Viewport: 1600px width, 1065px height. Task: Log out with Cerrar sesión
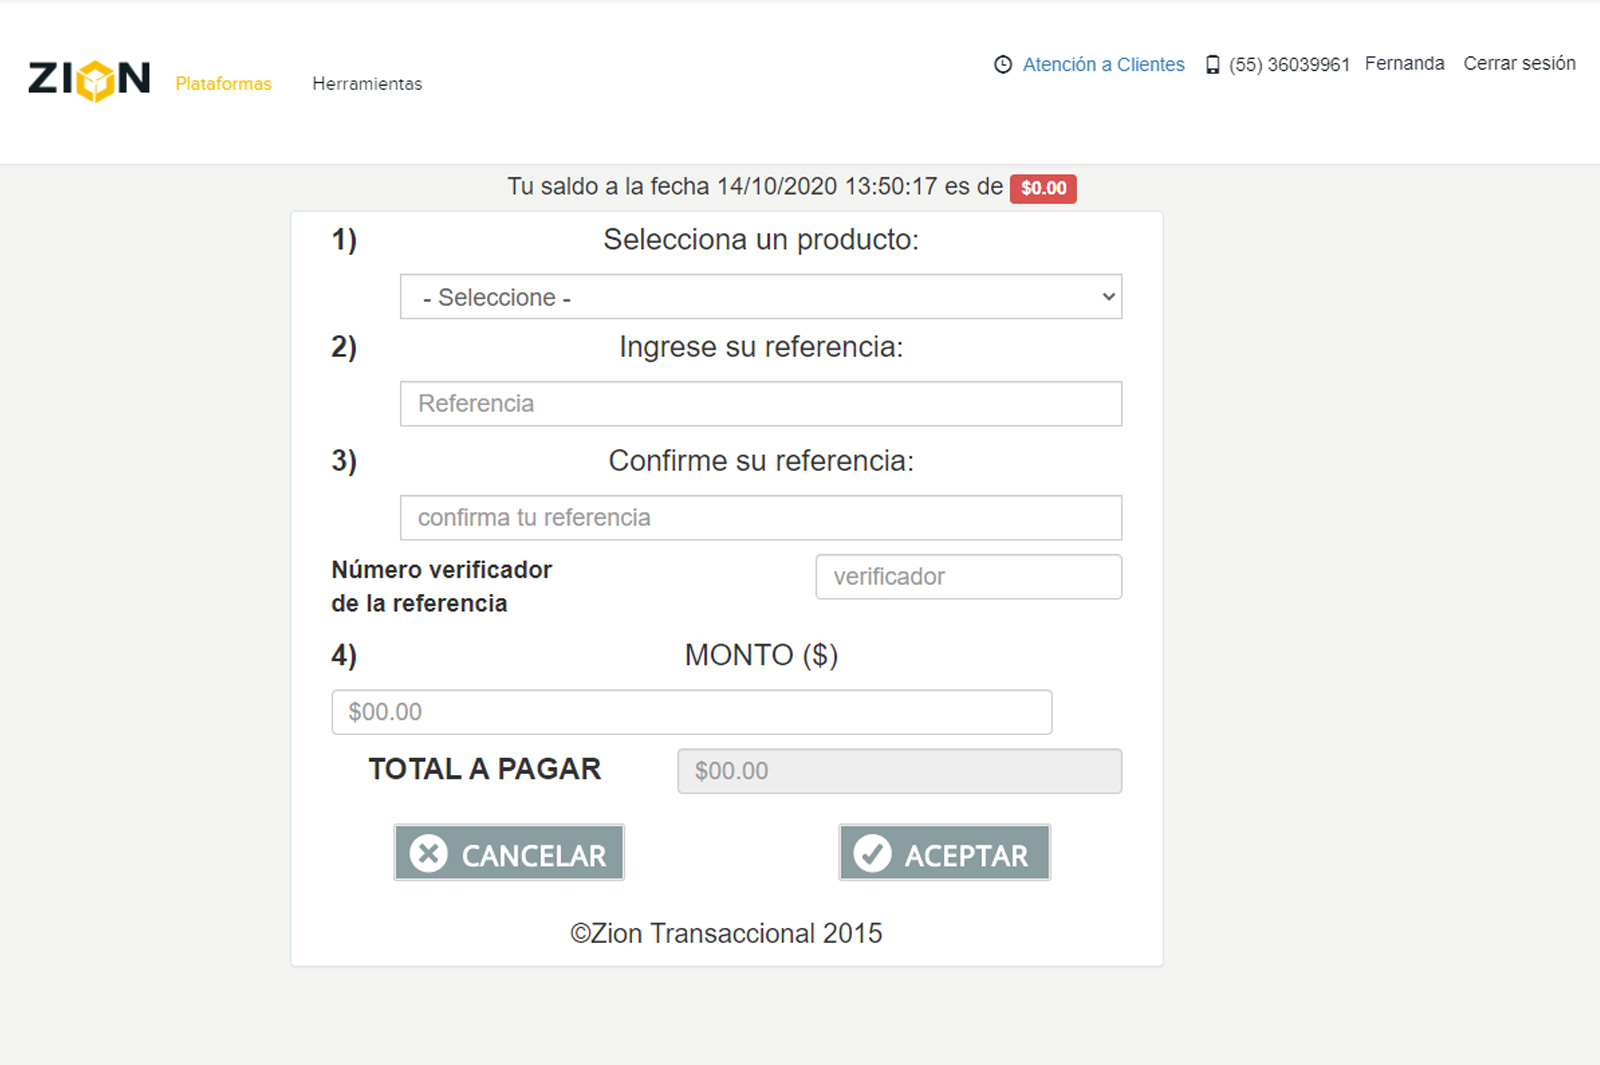tap(1519, 64)
